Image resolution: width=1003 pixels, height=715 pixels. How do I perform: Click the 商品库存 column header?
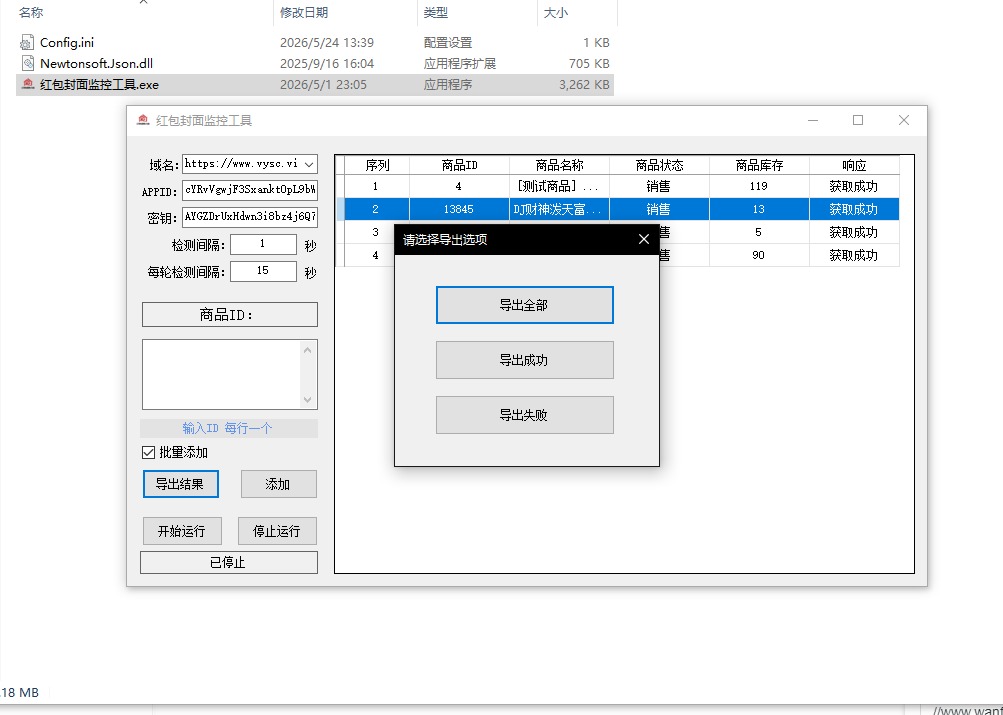[x=759, y=165]
